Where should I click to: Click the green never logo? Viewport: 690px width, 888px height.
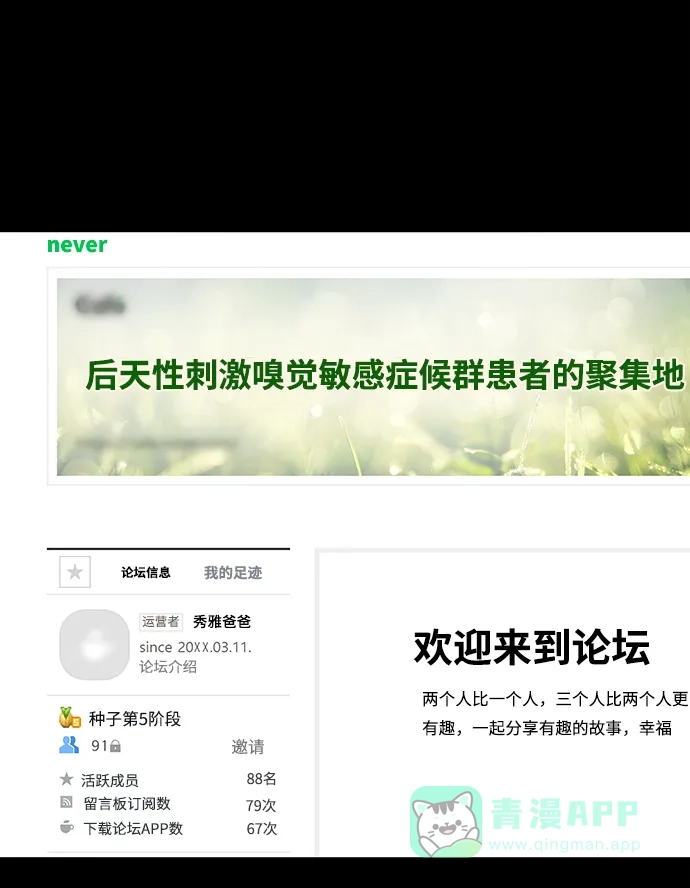pos(77,245)
